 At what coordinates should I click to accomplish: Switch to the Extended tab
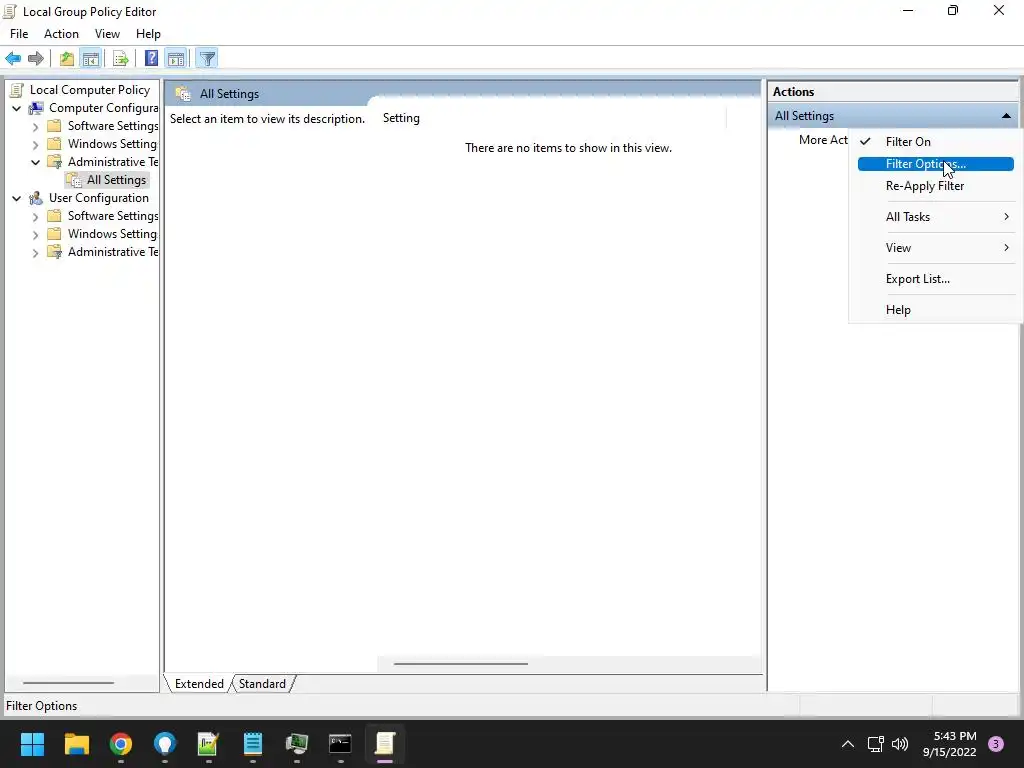pyautogui.click(x=199, y=684)
